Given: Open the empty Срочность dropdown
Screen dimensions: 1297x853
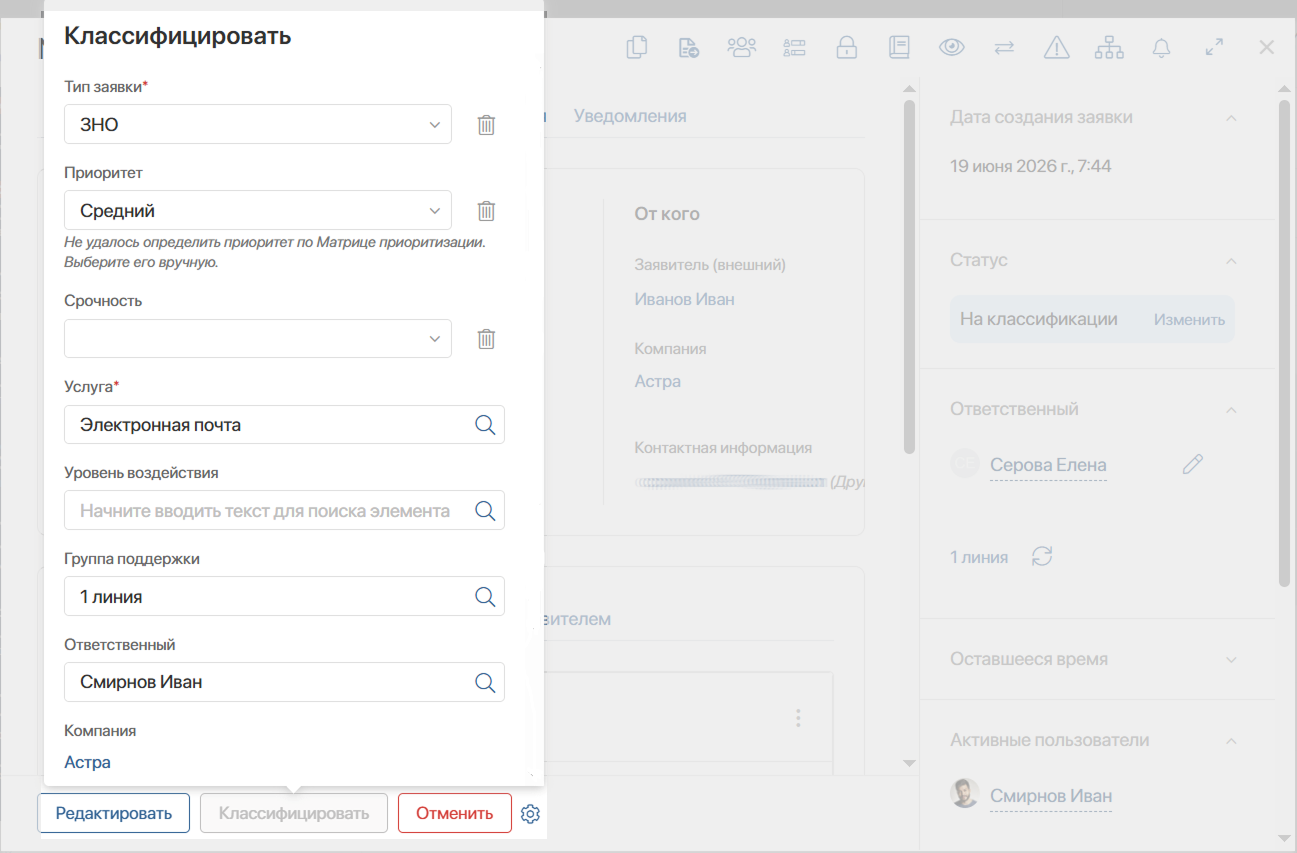Looking at the screenshot, I should click(258, 339).
